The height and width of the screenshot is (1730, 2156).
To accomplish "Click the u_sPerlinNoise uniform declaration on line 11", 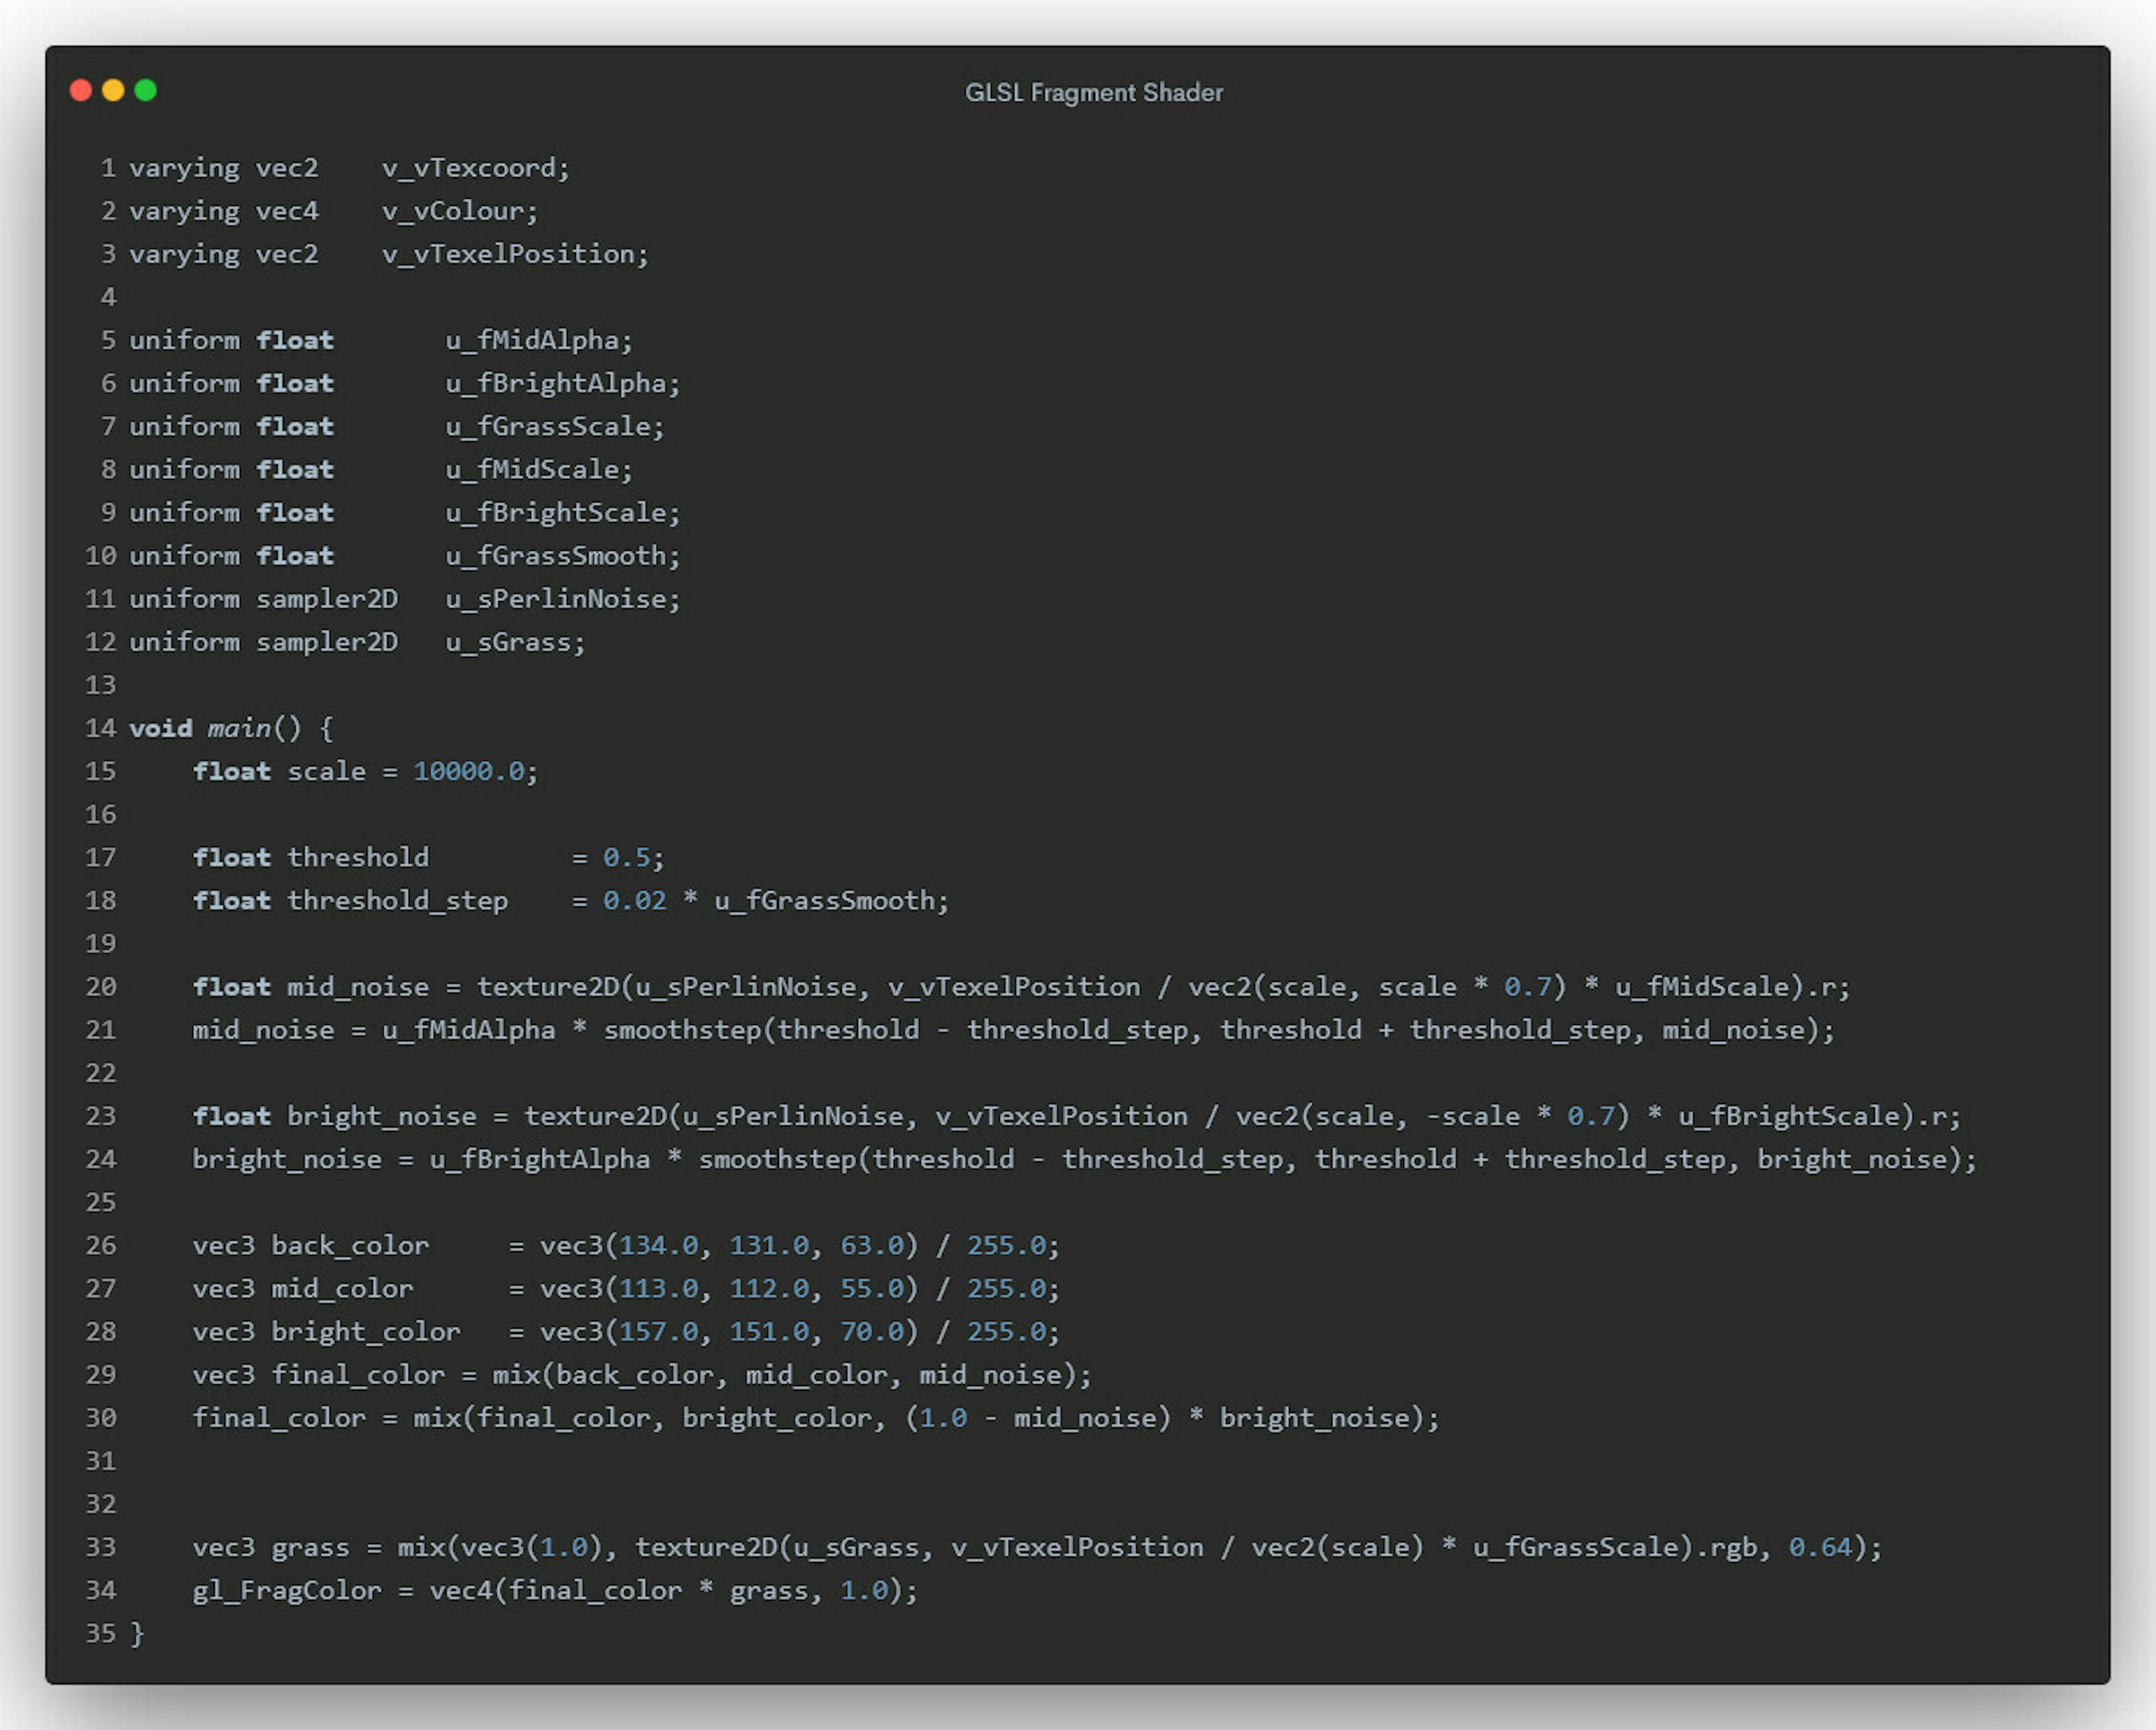I will point(561,599).
